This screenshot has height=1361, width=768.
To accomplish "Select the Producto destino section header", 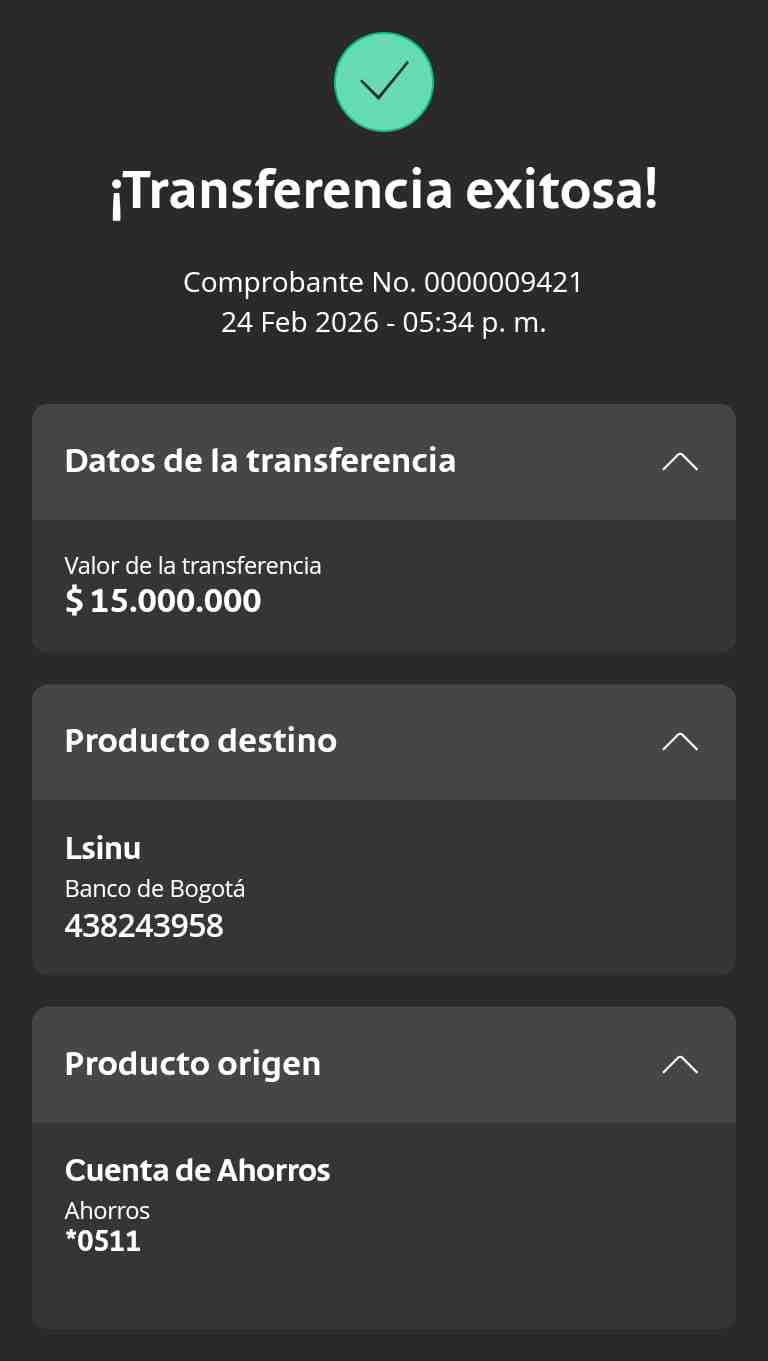I will coord(384,742).
